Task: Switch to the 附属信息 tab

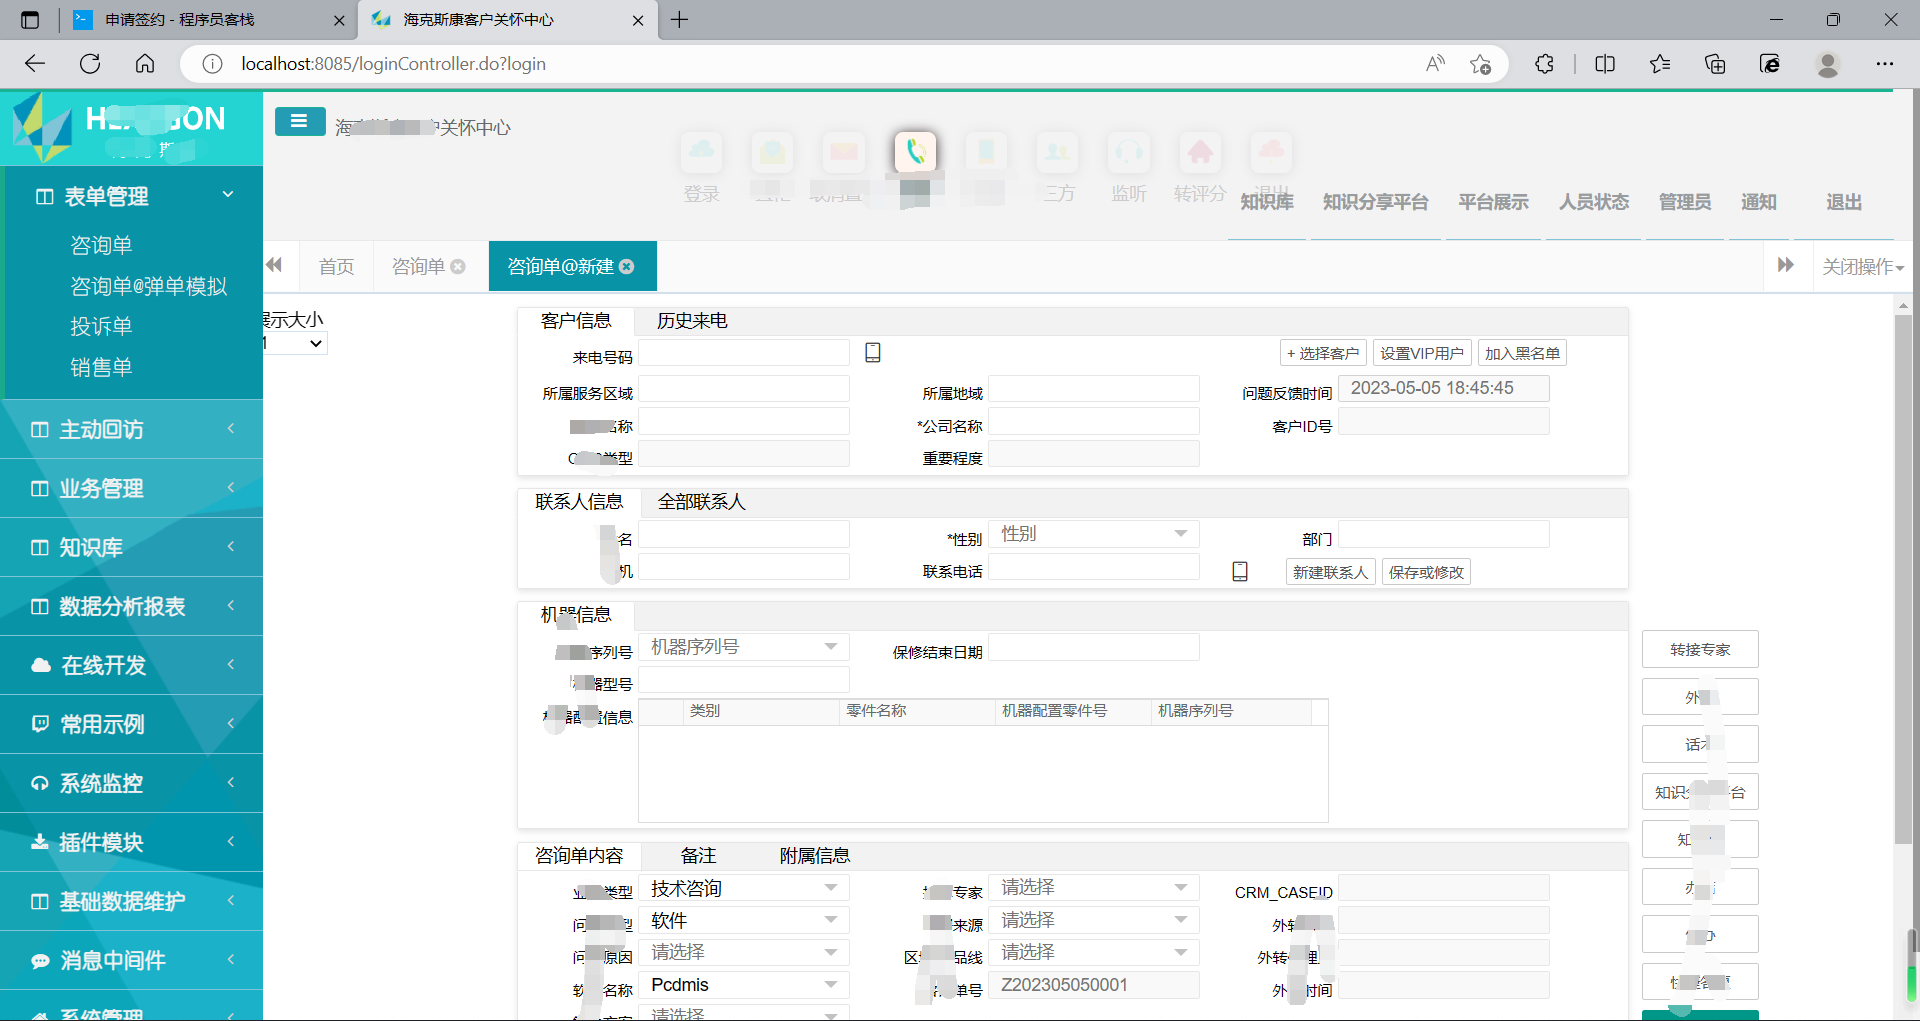Action: 815,856
